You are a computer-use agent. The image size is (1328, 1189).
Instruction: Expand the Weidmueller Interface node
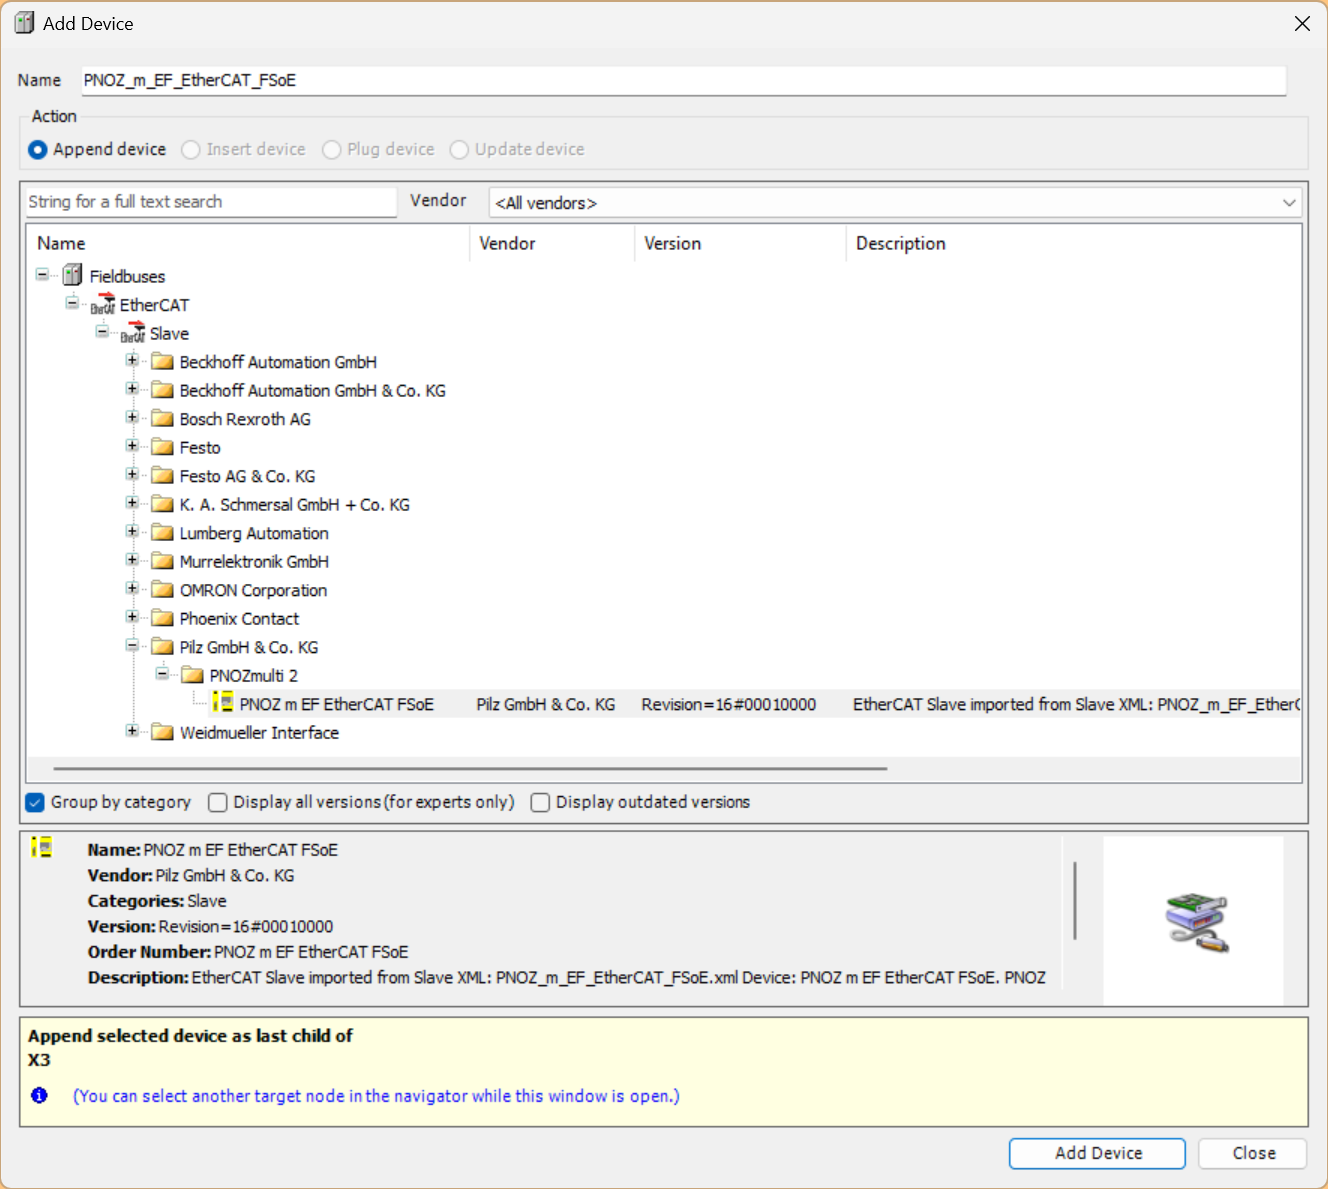pyautogui.click(x=132, y=731)
